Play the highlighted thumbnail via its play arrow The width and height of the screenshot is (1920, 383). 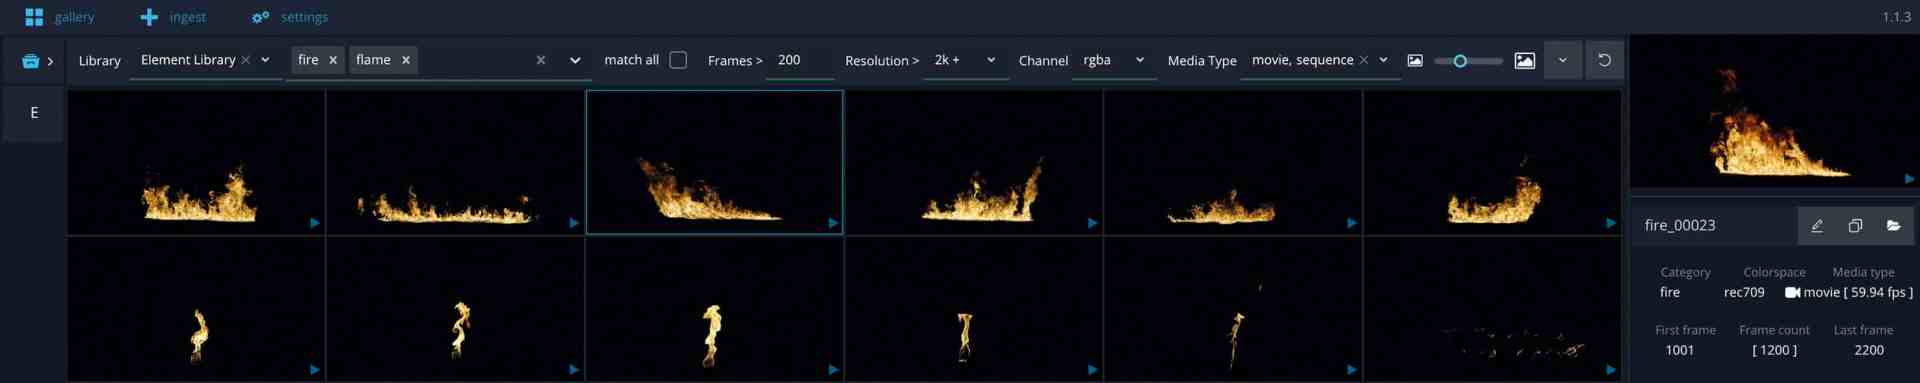pos(833,223)
